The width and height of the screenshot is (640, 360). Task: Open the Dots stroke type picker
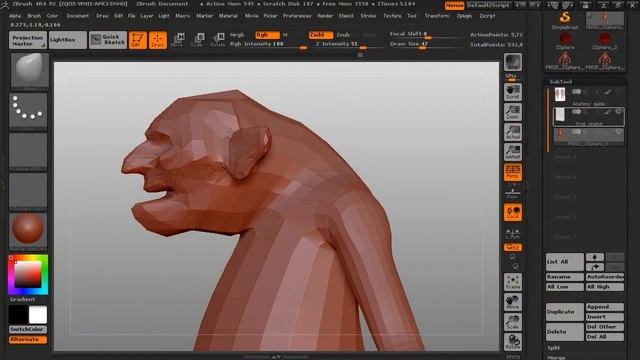click(x=28, y=112)
